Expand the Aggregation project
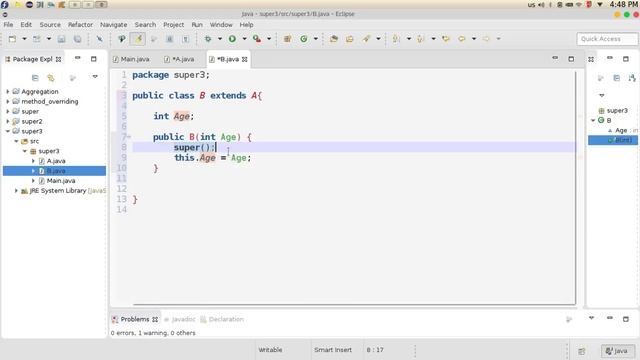 click(x=8, y=91)
